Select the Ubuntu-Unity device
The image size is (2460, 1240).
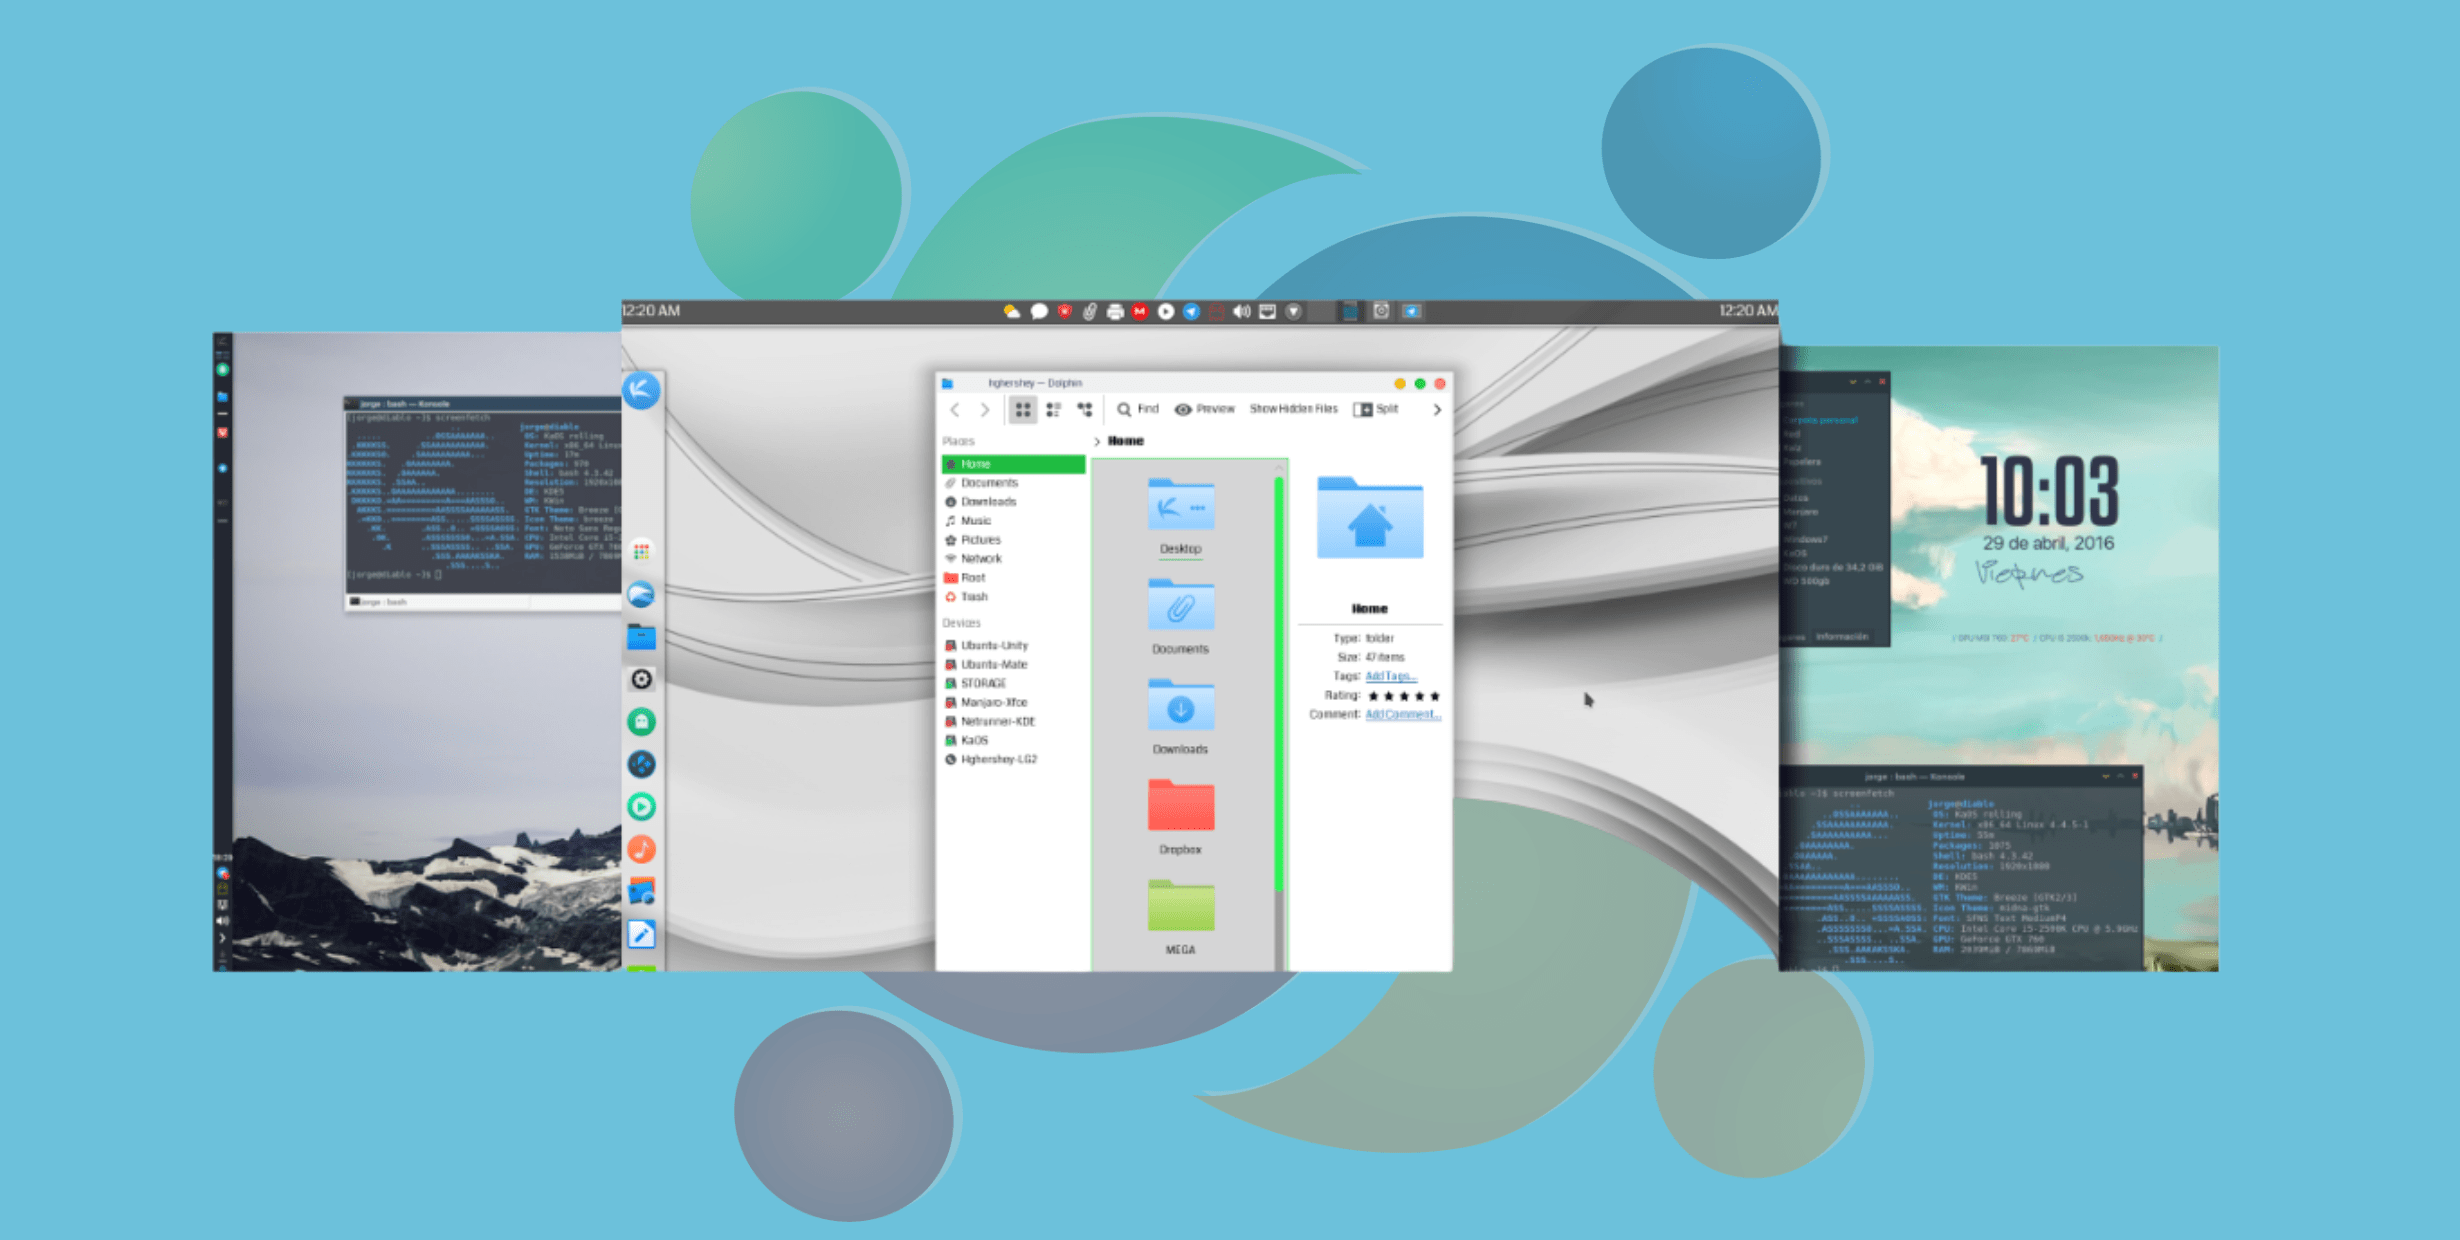1013,646
